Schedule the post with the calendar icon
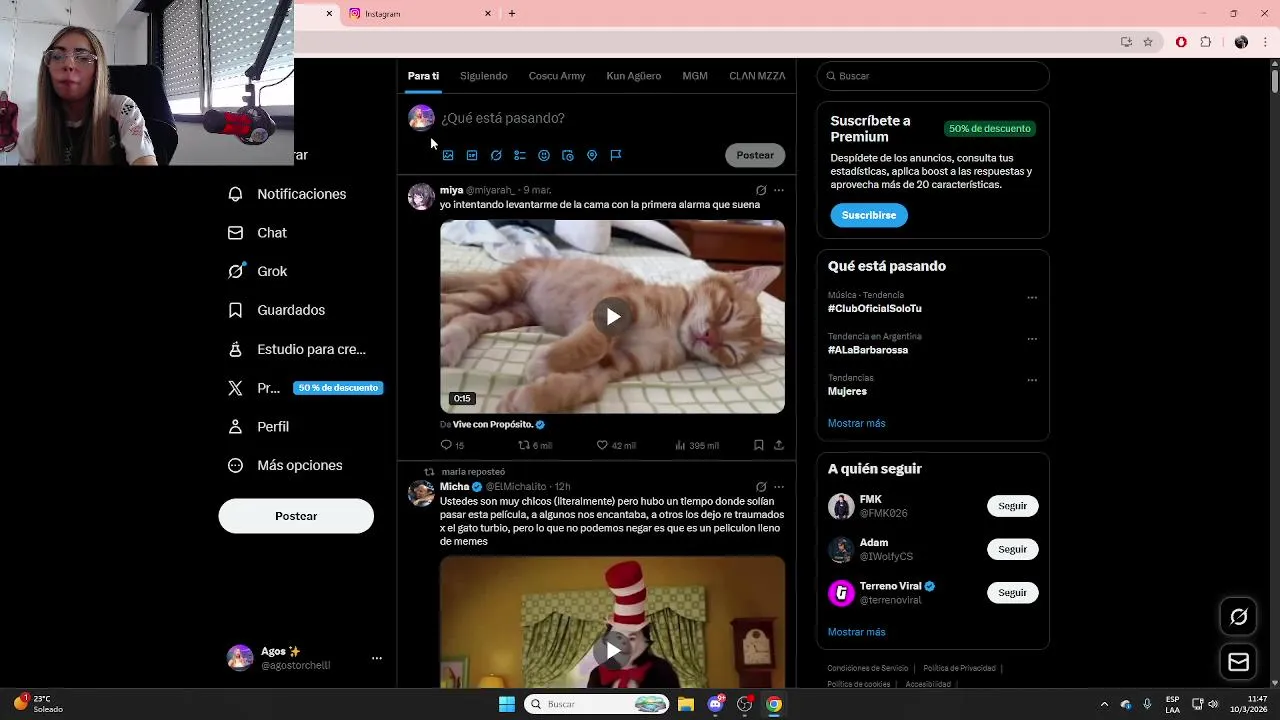Viewport: 1280px width, 720px height. 568,155
